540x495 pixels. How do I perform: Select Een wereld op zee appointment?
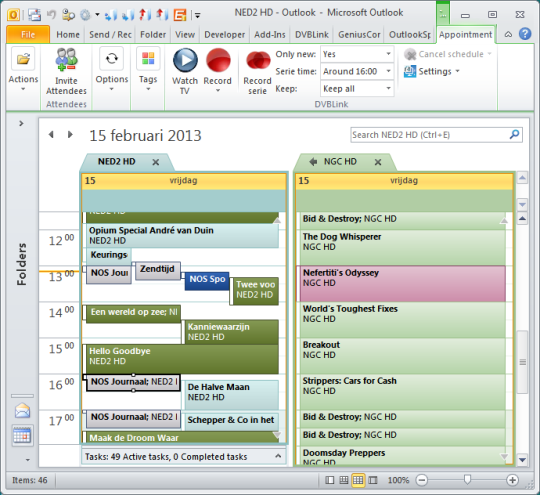coord(133,313)
